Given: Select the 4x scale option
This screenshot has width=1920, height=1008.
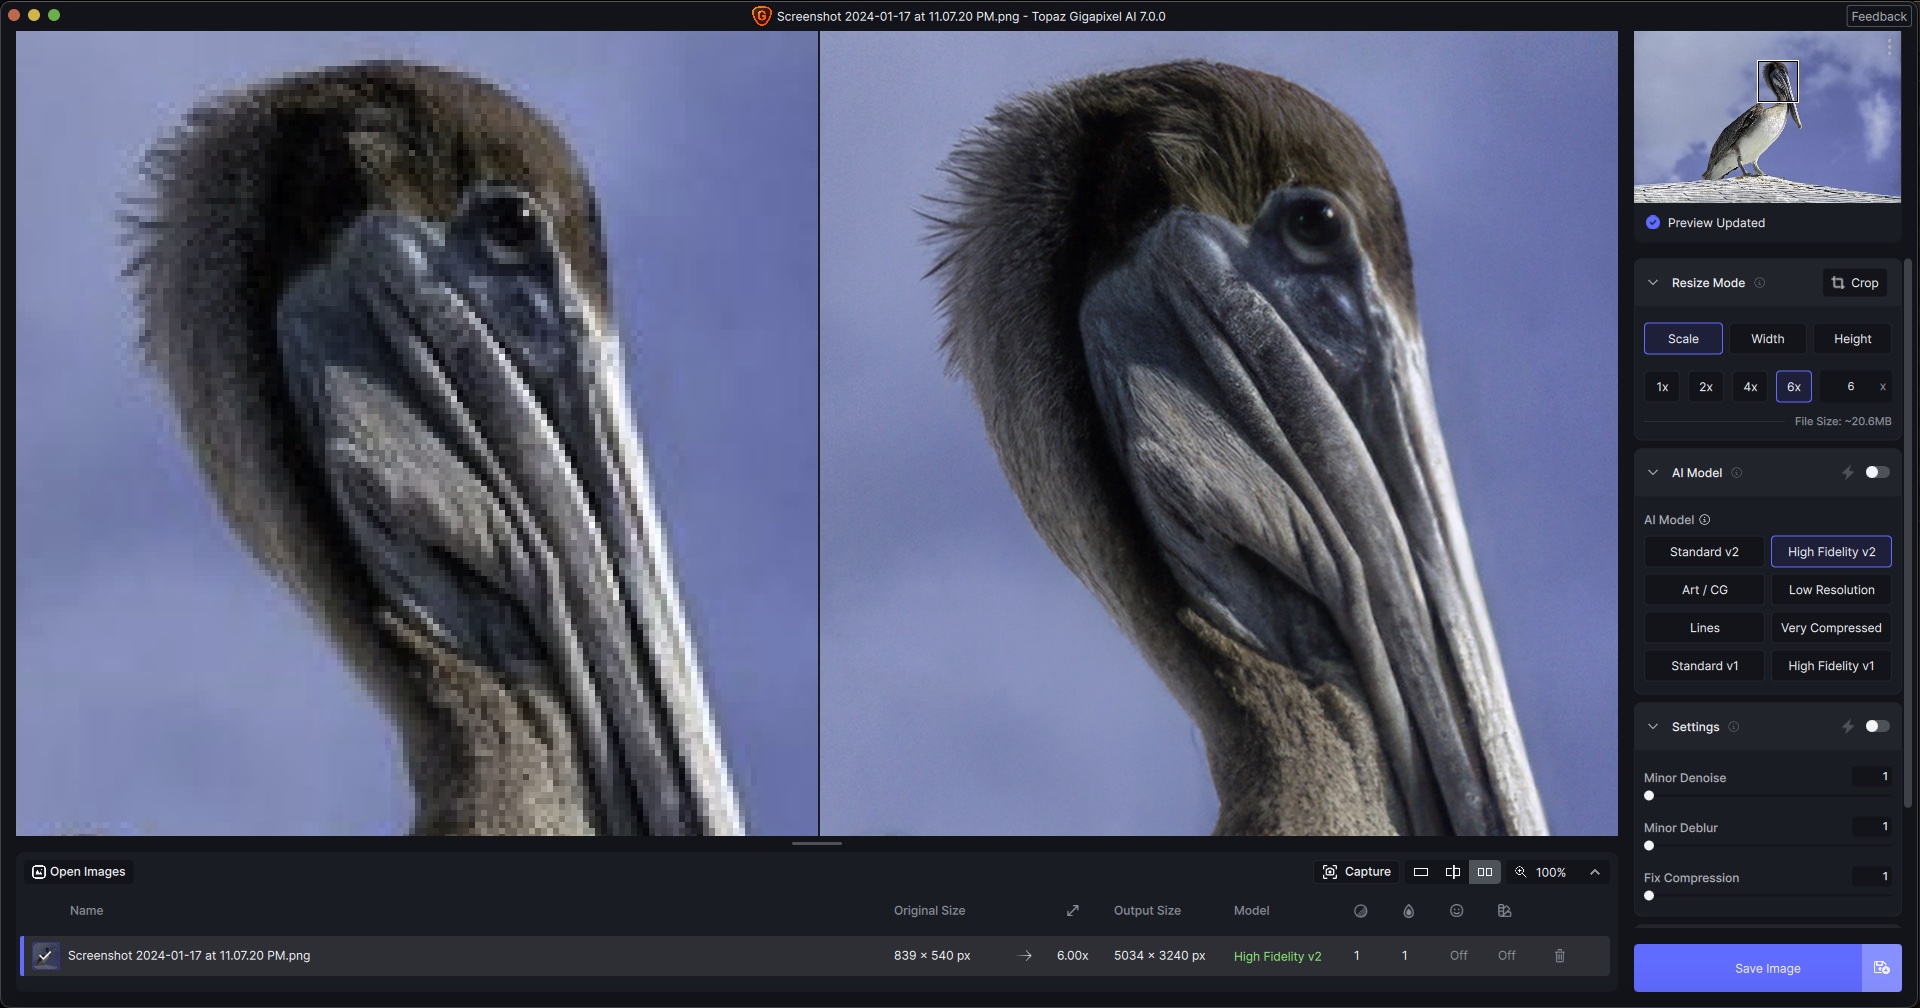Looking at the screenshot, I should [x=1750, y=387].
